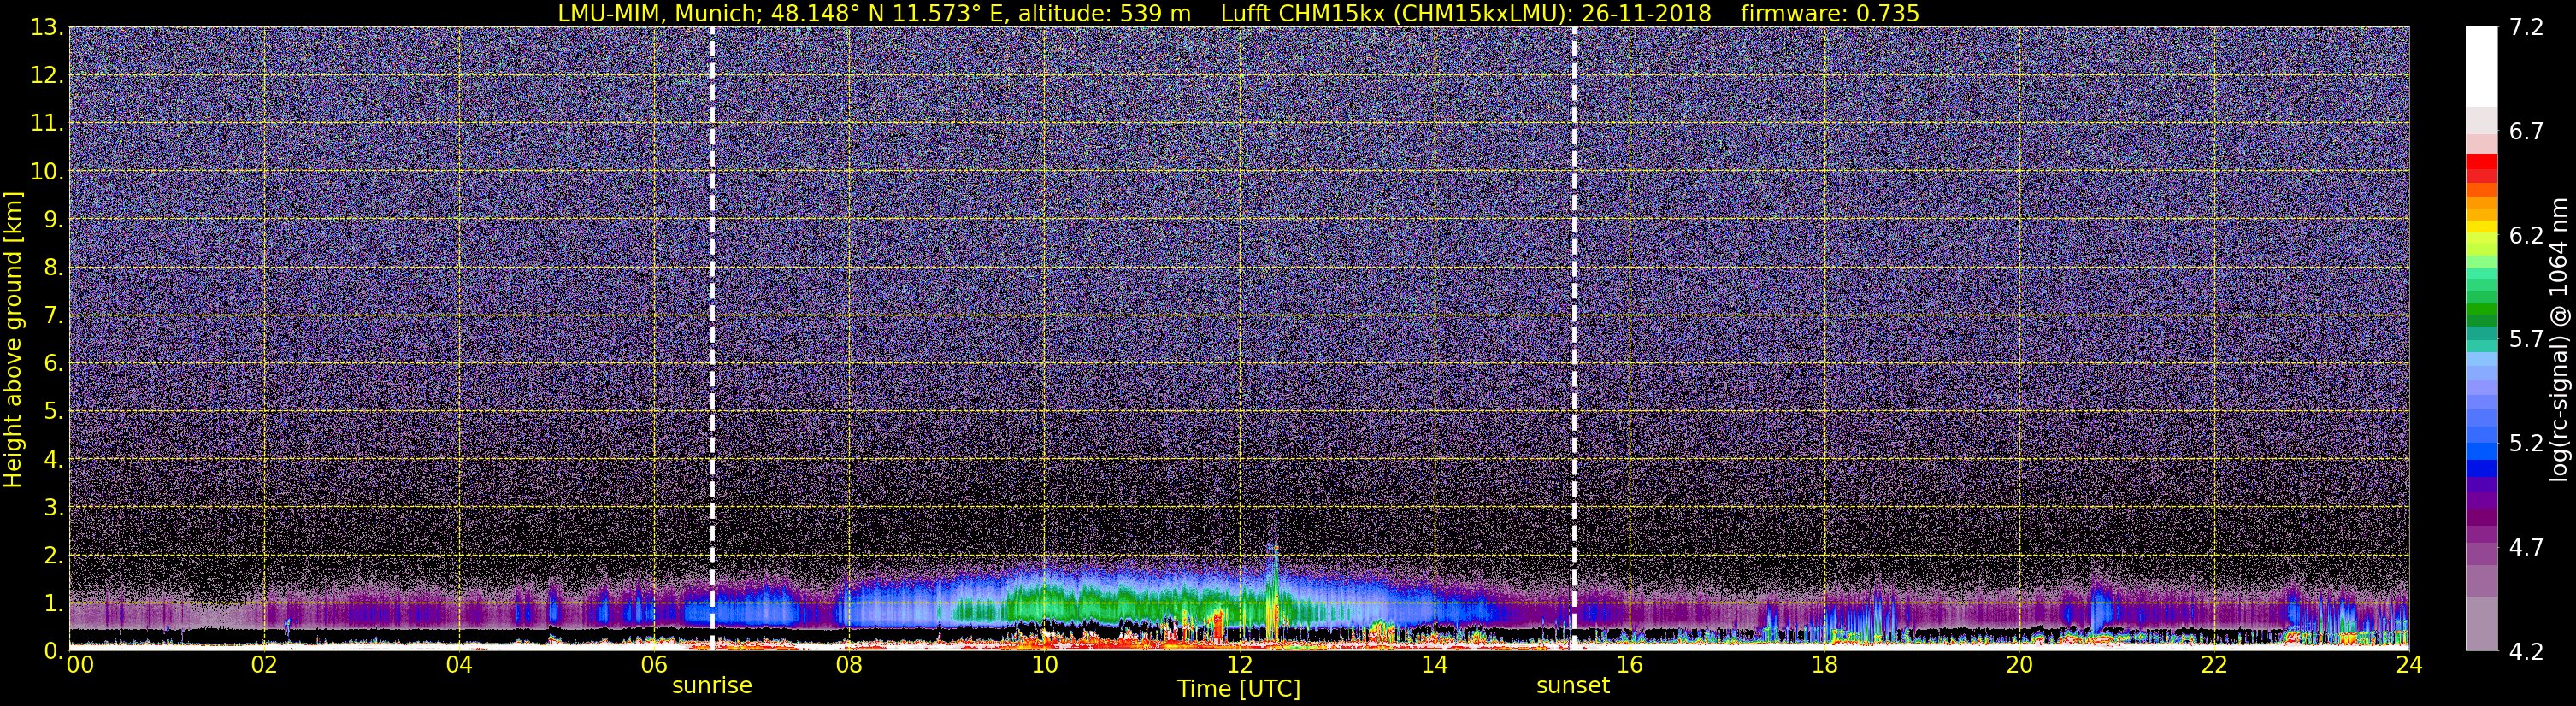
Task: Click the '0.' height axis tick label
Action: point(54,651)
